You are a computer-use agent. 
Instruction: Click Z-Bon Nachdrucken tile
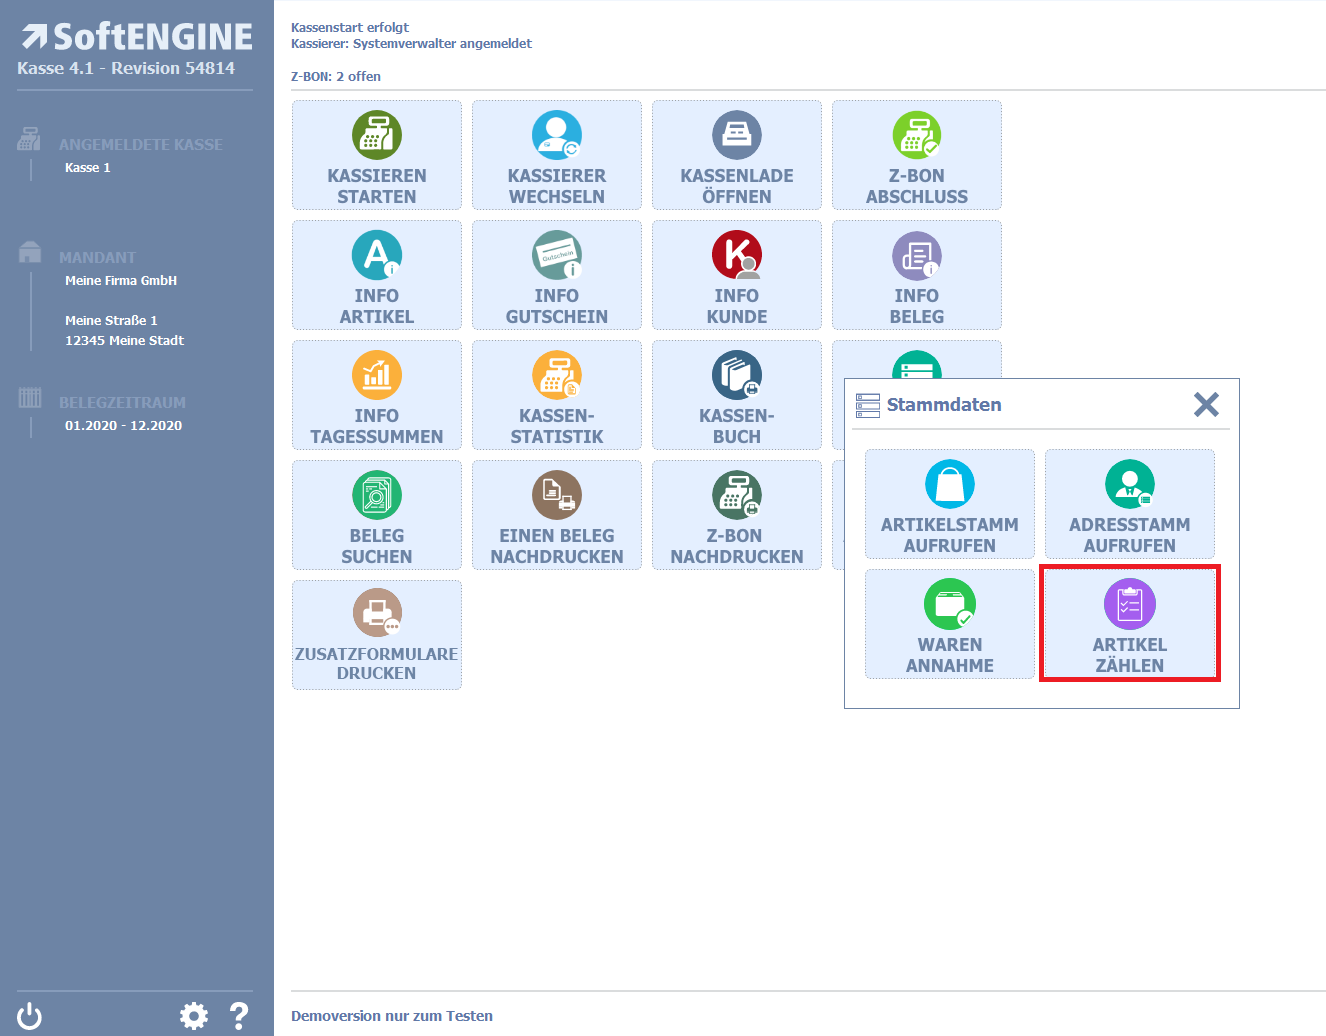click(737, 515)
